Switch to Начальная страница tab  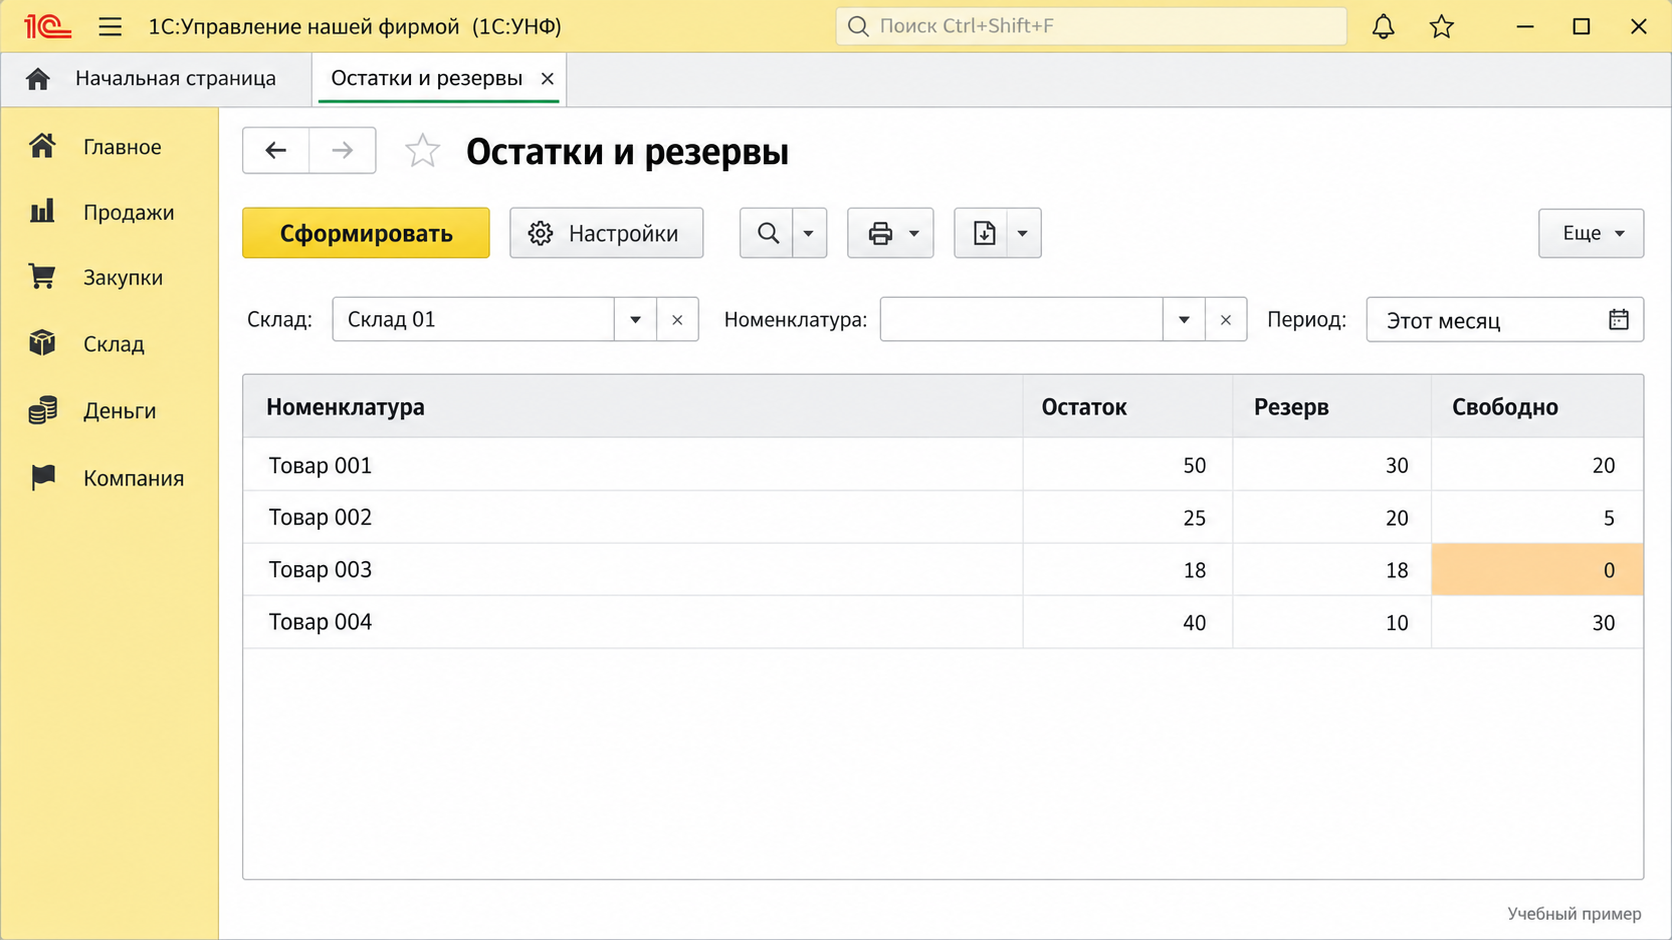pyautogui.click(x=155, y=78)
